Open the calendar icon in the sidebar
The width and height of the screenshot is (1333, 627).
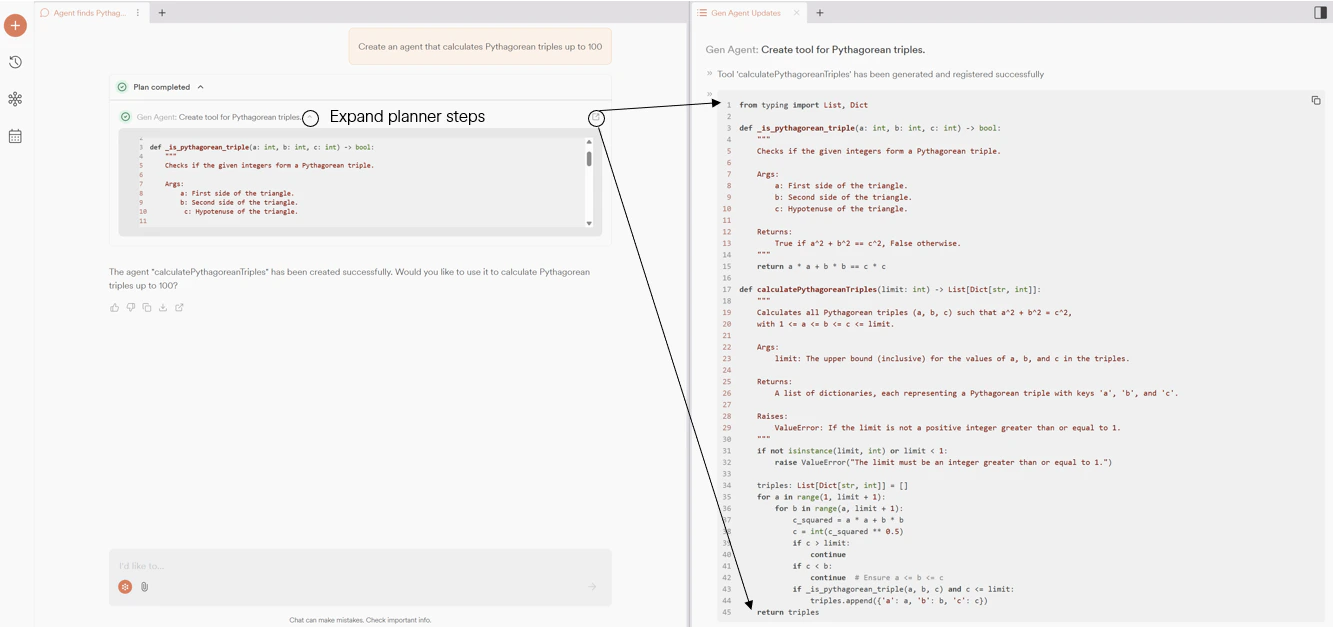pos(14,135)
